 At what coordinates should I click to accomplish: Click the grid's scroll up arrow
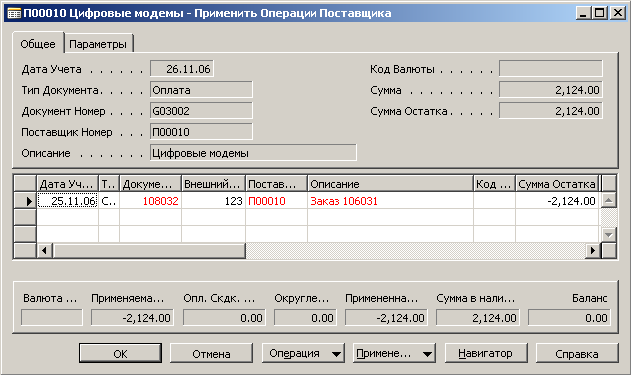point(608,200)
